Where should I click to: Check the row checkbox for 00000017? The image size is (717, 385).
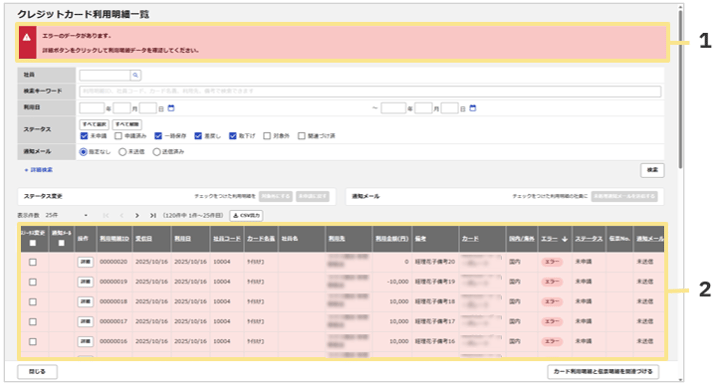[32, 322]
